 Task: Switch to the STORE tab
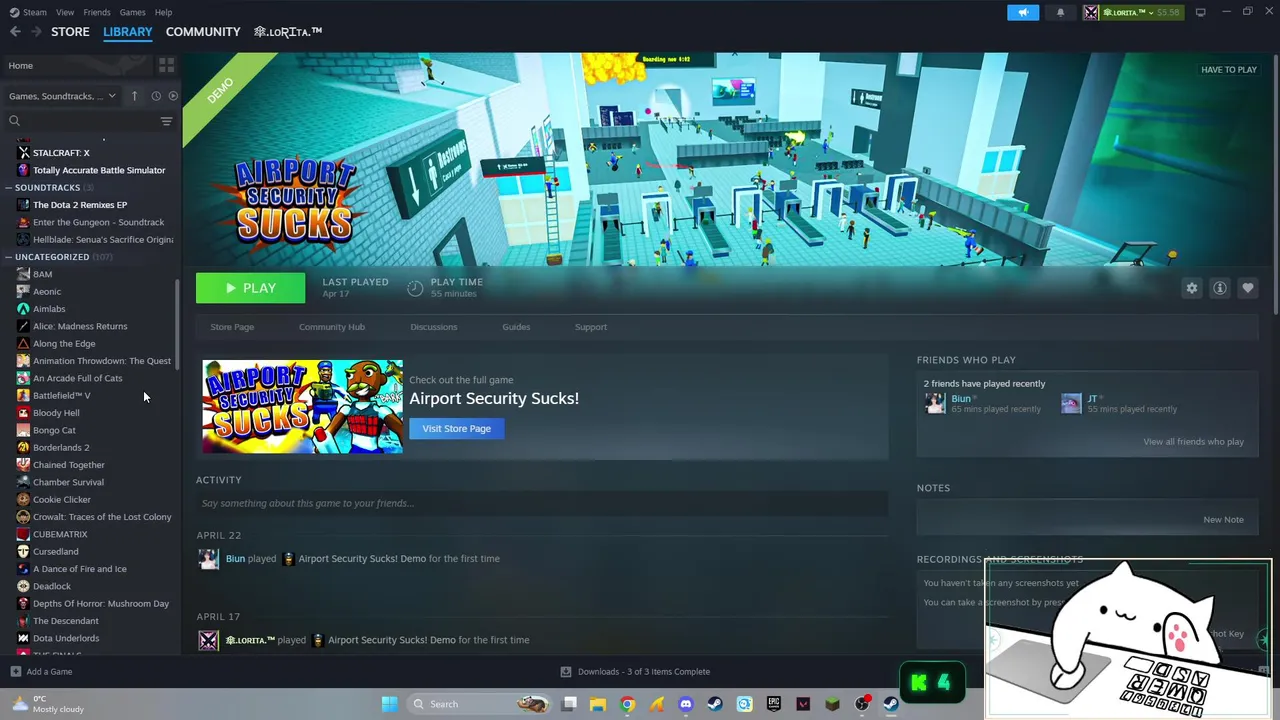(x=70, y=32)
